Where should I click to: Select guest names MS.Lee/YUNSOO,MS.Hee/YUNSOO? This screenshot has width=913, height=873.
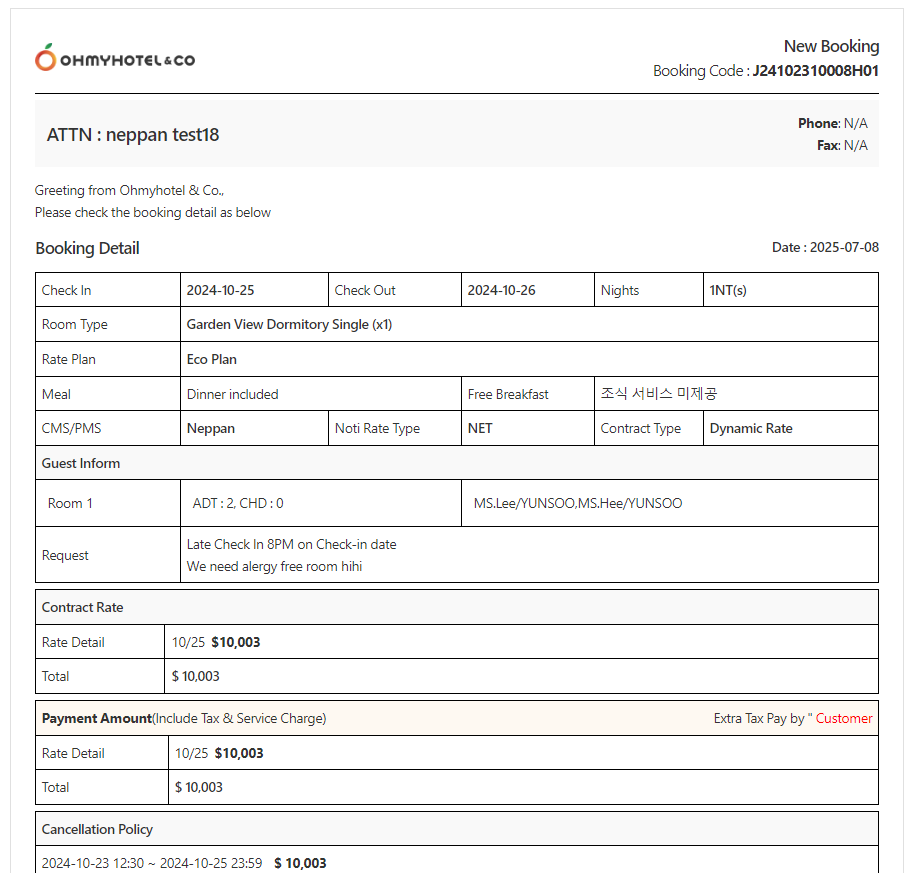click(578, 503)
